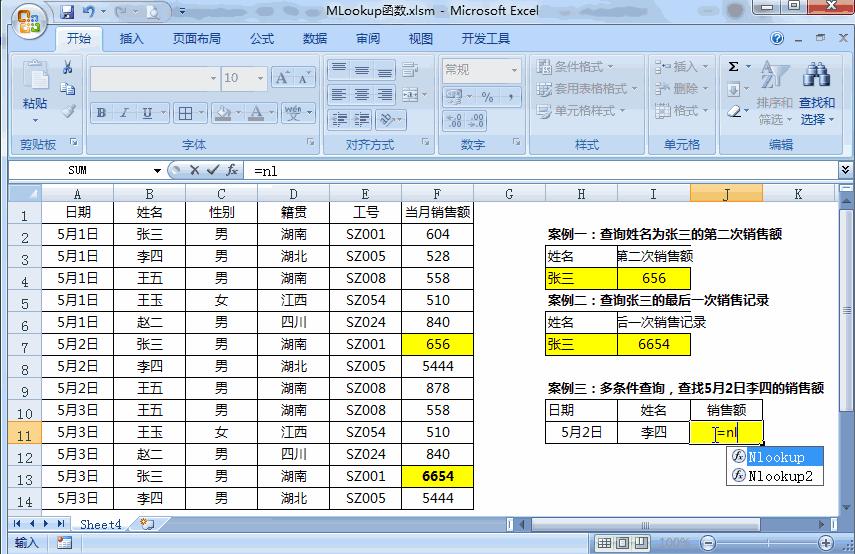
Task: Open the font name dropdown
Action: [213, 79]
